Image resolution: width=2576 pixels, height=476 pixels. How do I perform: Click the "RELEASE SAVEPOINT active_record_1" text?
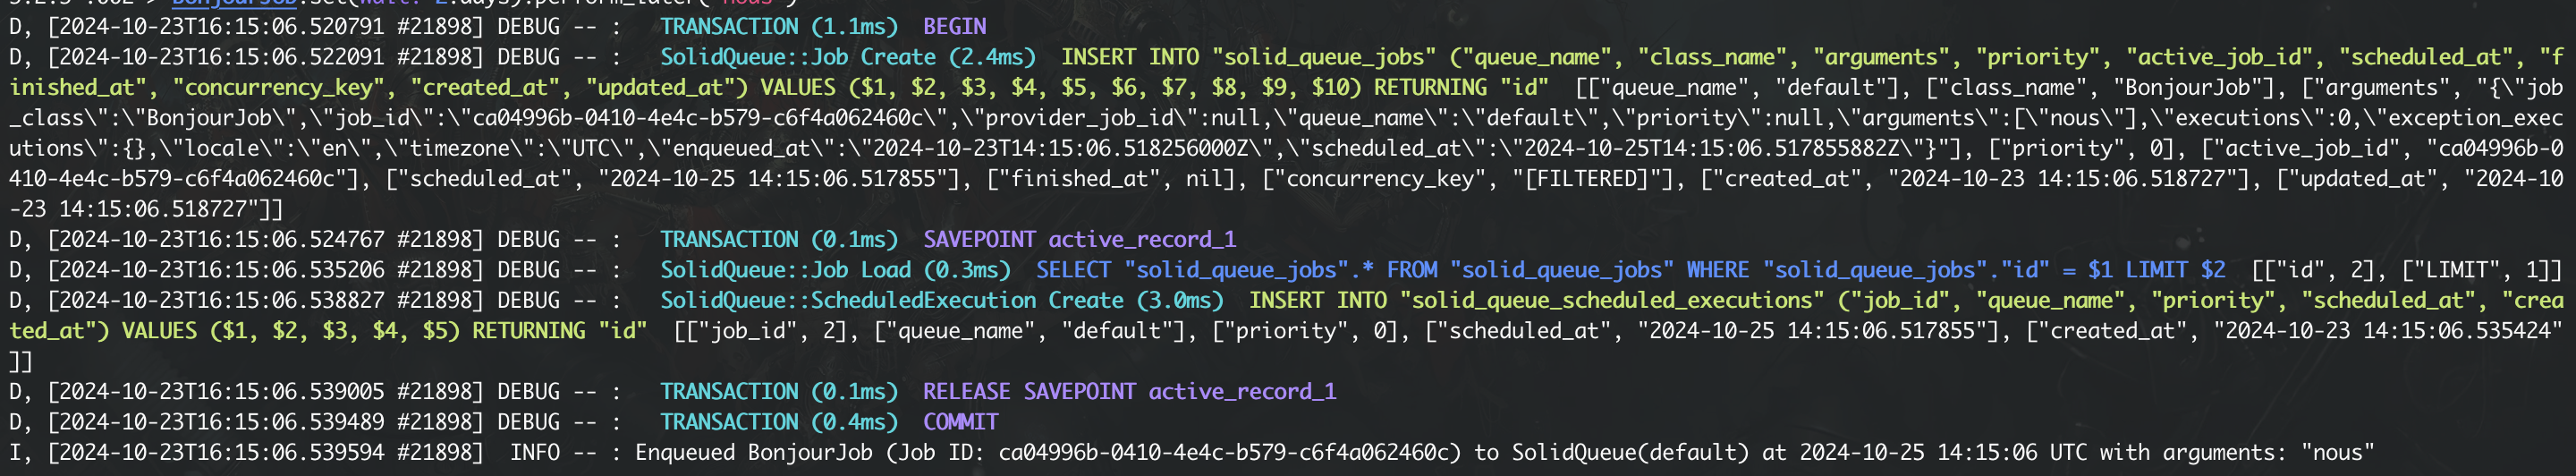(x=1129, y=391)
